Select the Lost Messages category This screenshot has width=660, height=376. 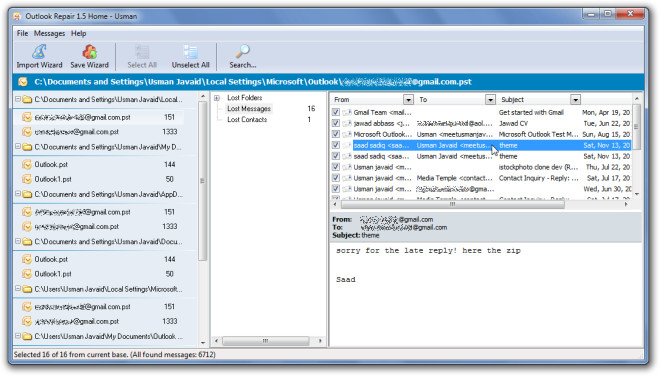point(249,109)
